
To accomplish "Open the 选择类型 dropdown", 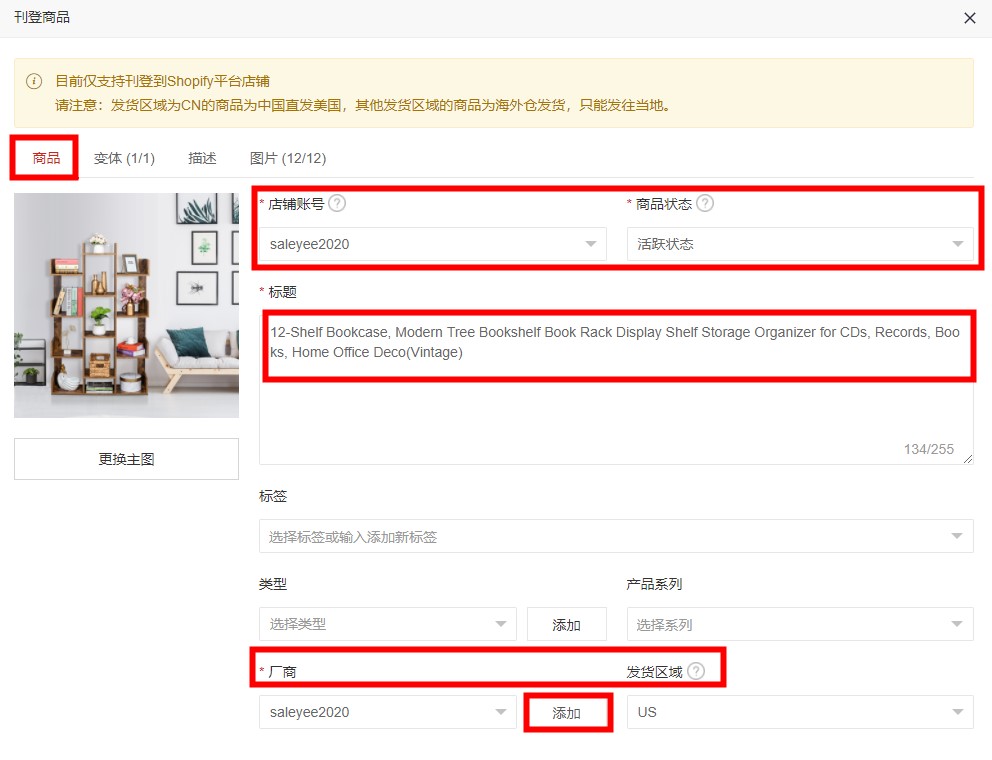I will [388, 624].
